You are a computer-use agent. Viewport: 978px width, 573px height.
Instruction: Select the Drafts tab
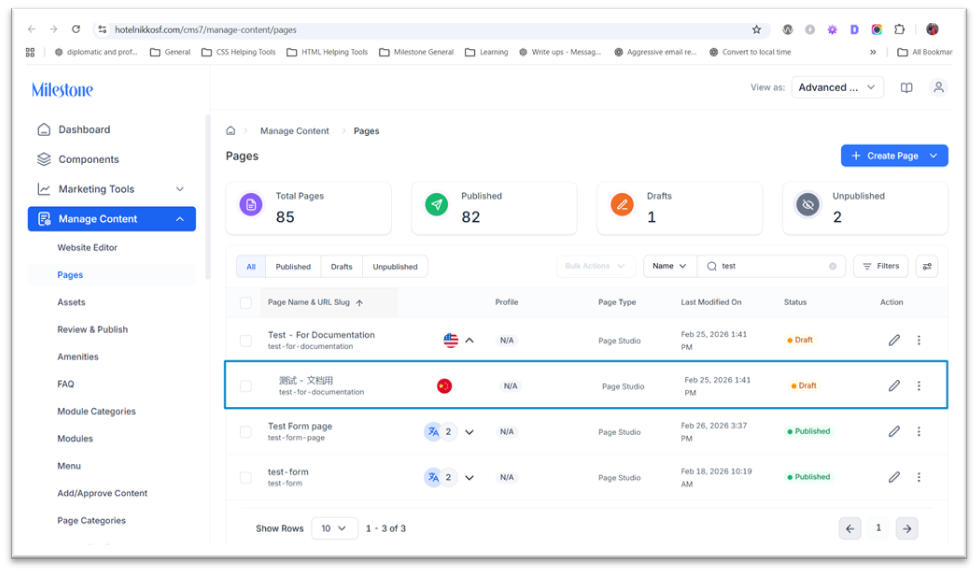pyautogui.click(x=341, y=267)
